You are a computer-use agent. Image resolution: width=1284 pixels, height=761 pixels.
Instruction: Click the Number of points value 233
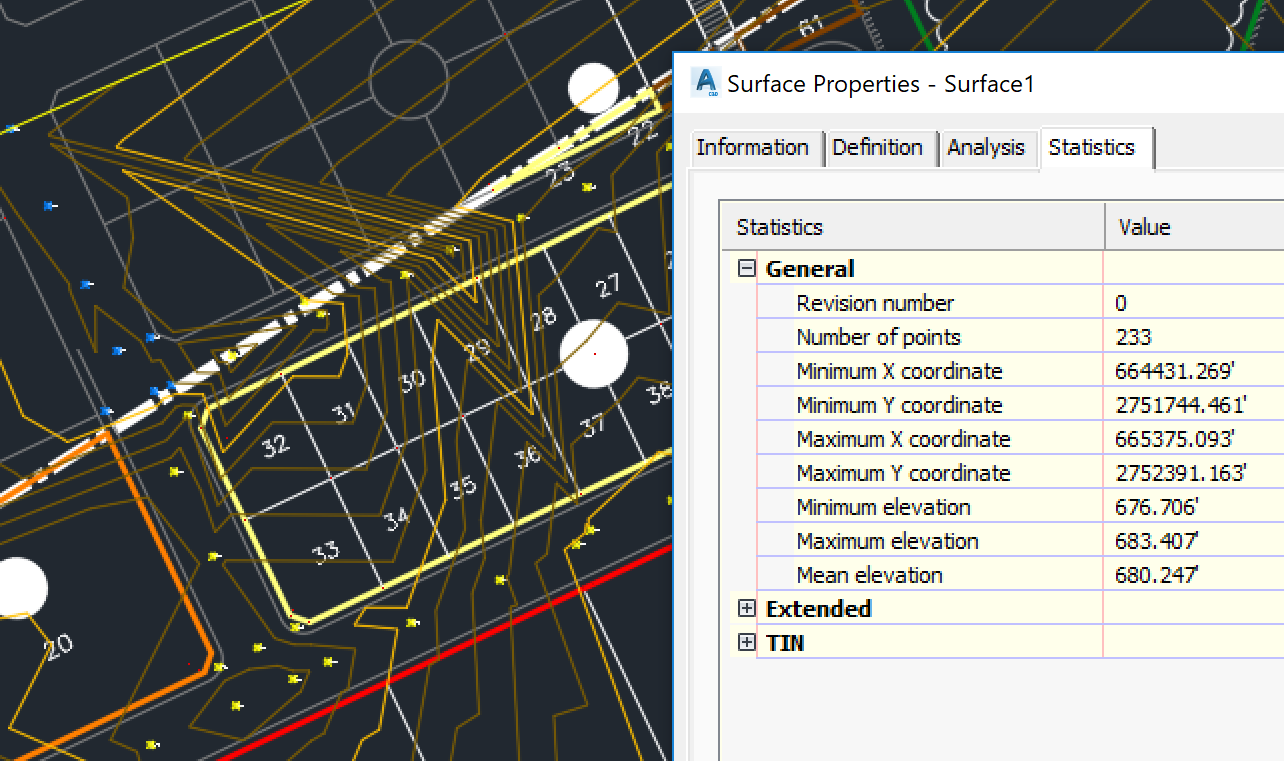1130,337
